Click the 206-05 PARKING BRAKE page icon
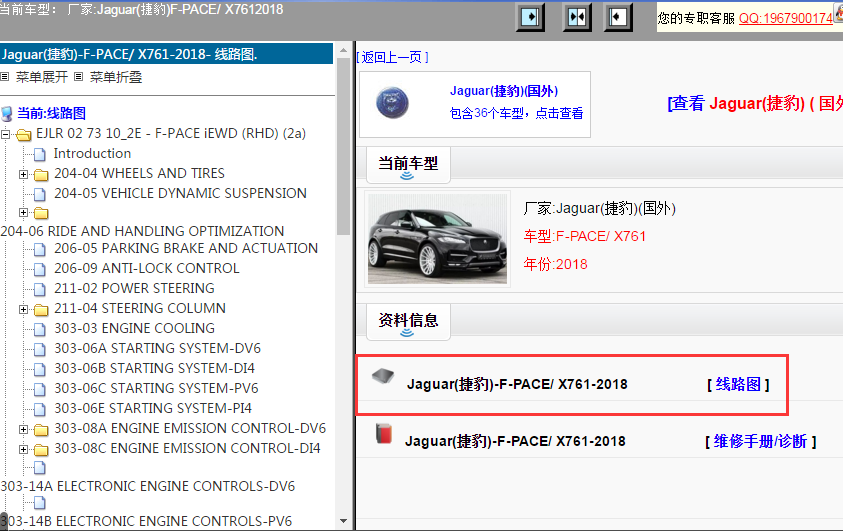This screenshot has height=531, width=843. (x=40, y=249)
